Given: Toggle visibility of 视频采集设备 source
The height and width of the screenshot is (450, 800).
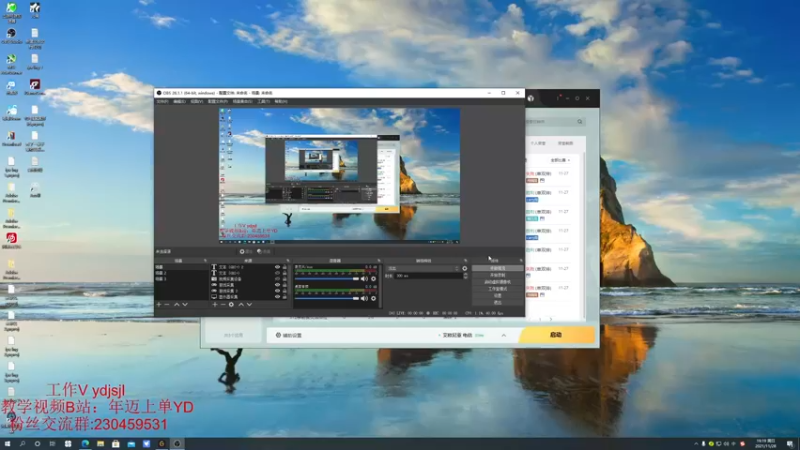Looking at the screenshot, I should tap(278, 279).
